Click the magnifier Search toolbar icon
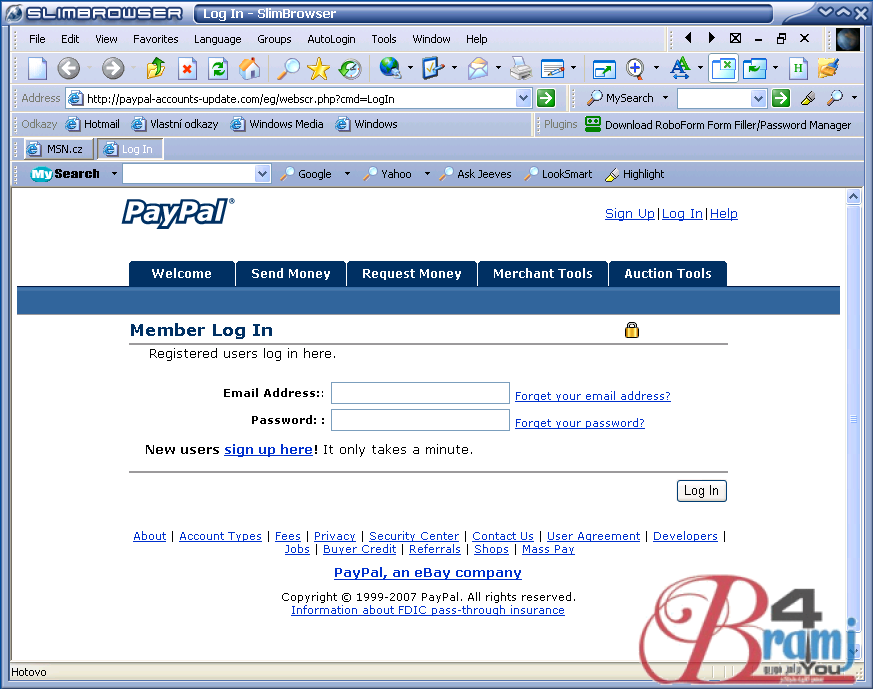 tap(288, 69)
